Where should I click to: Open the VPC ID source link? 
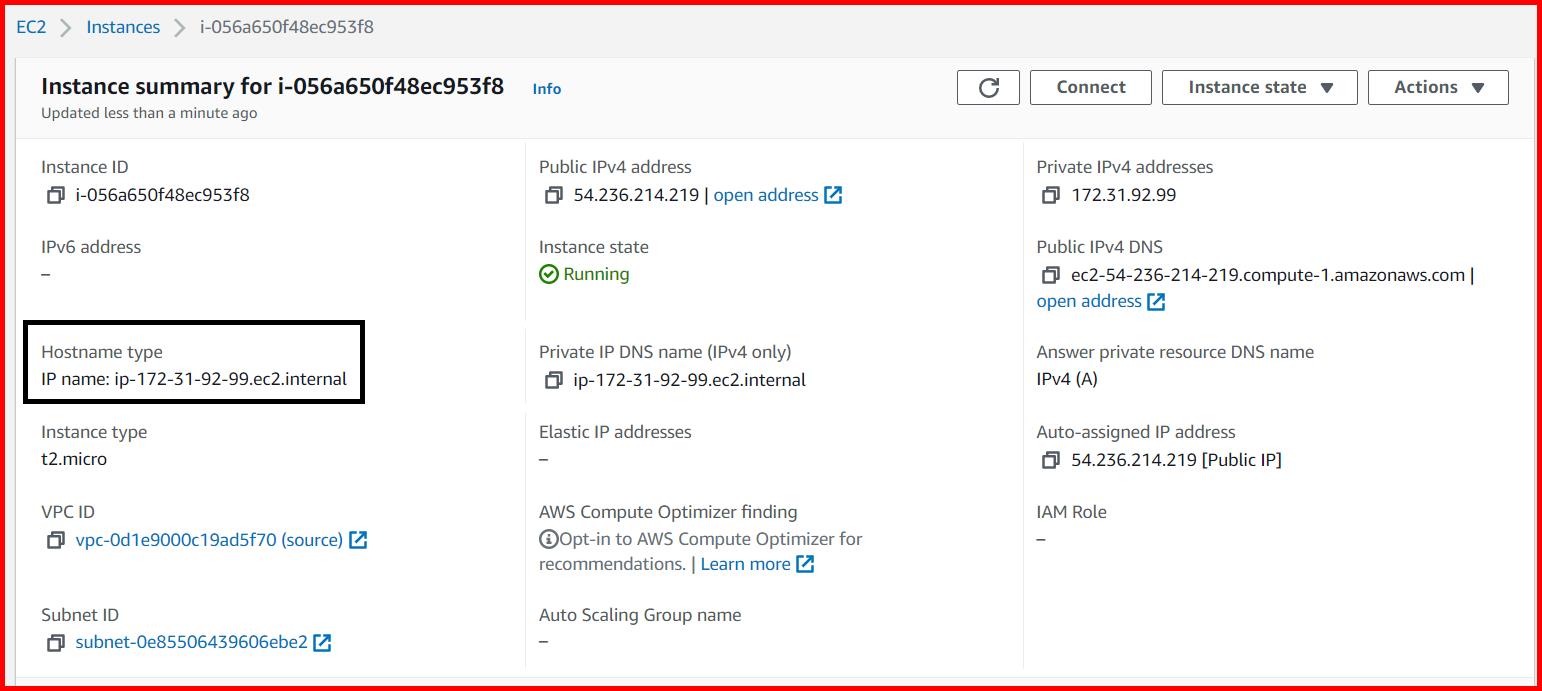[312, 540]
